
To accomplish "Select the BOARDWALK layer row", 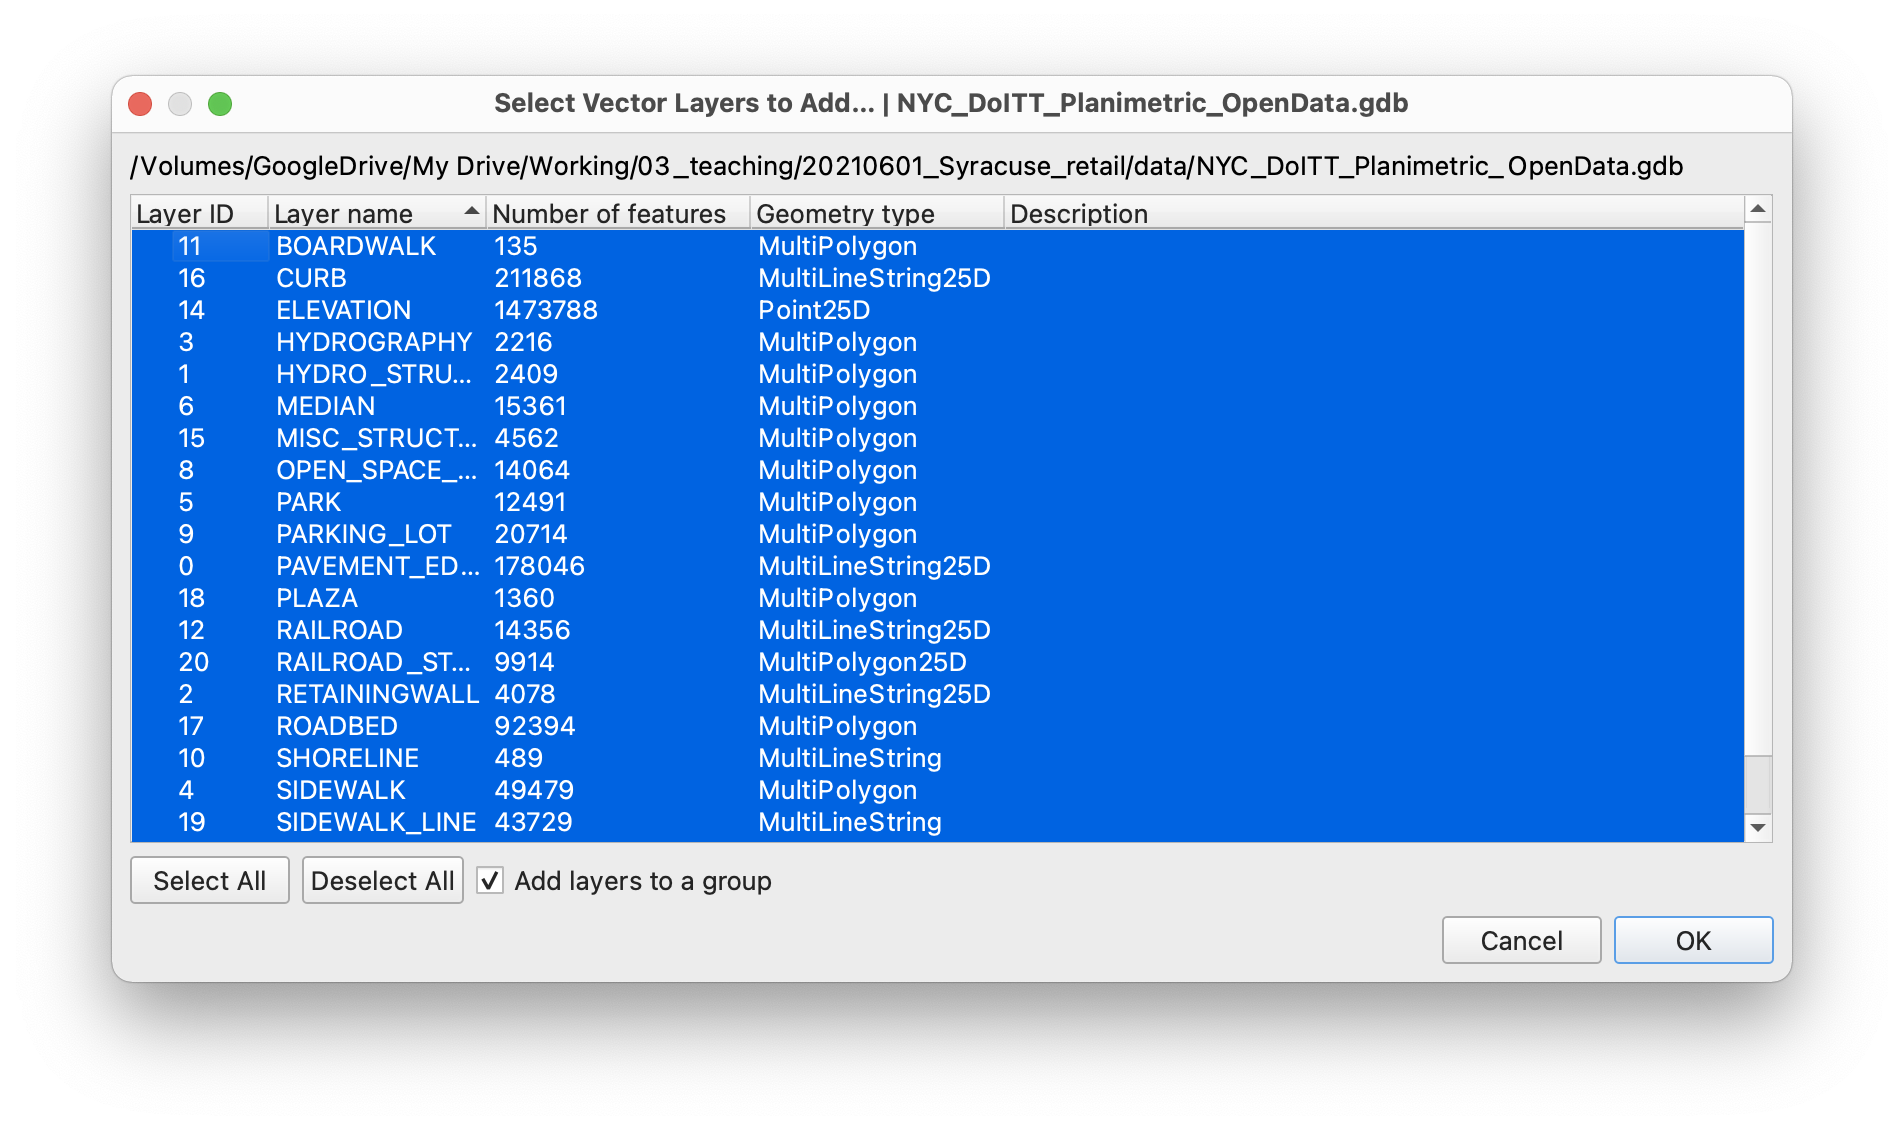I will pyautogui.click(x=356, y=246).
